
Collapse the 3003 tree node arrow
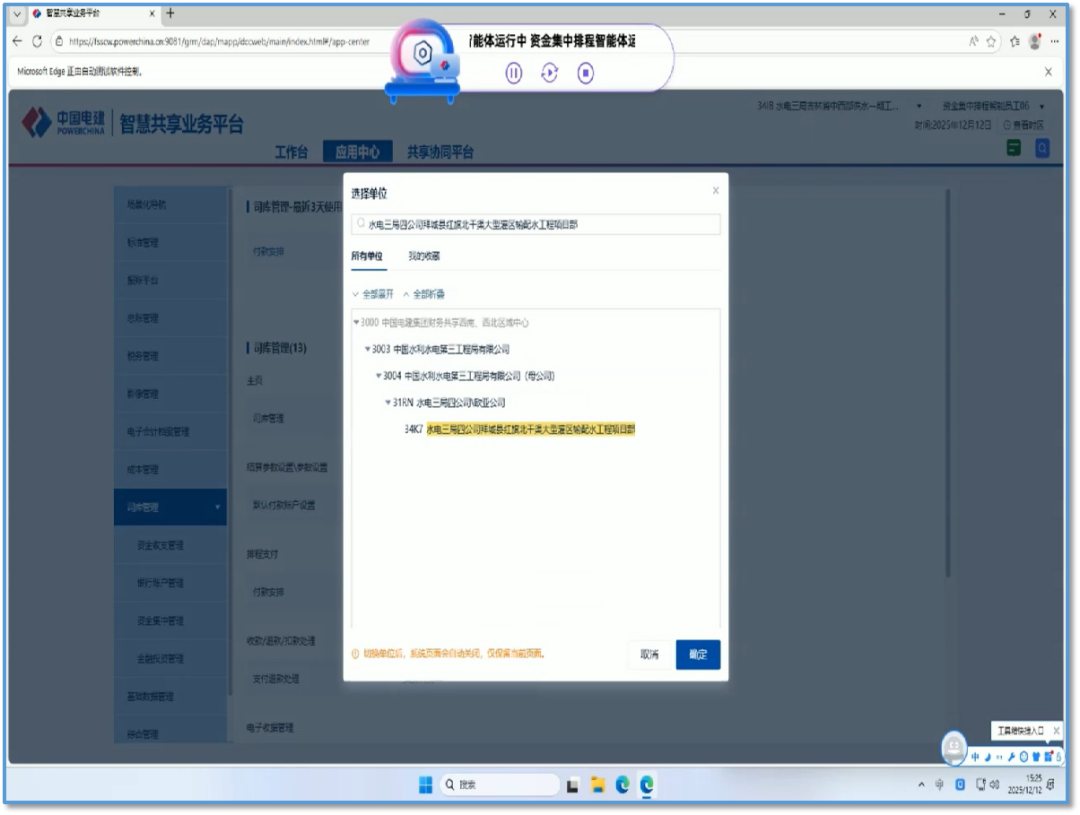[x=367, y=349]
